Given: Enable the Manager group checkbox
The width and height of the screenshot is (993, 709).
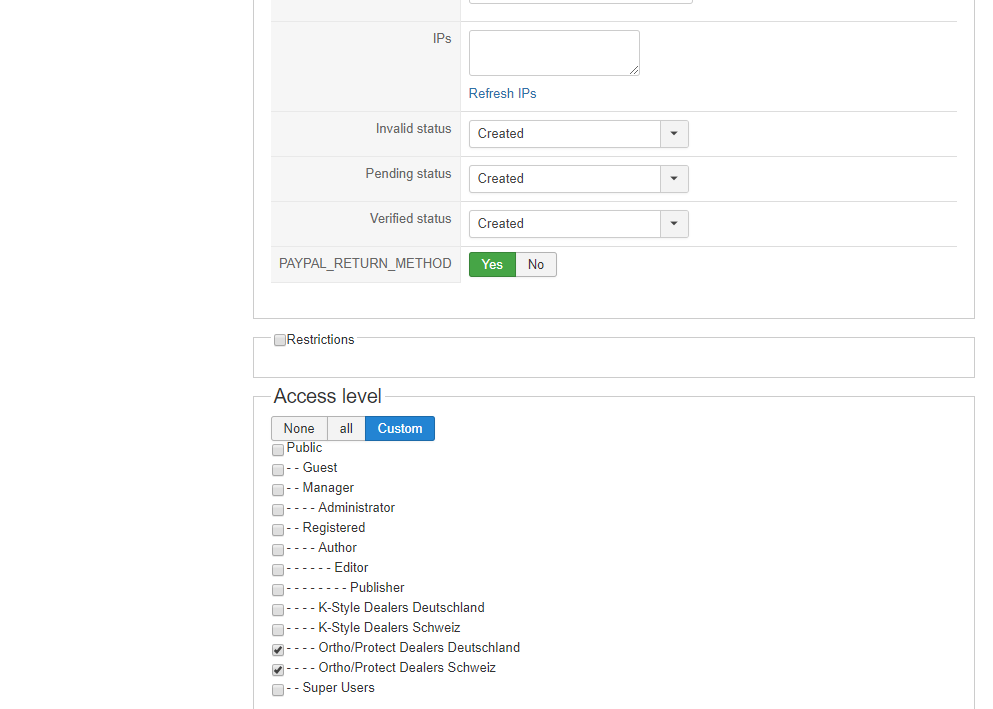Looking at the screenshot, I should click(278, 490).
